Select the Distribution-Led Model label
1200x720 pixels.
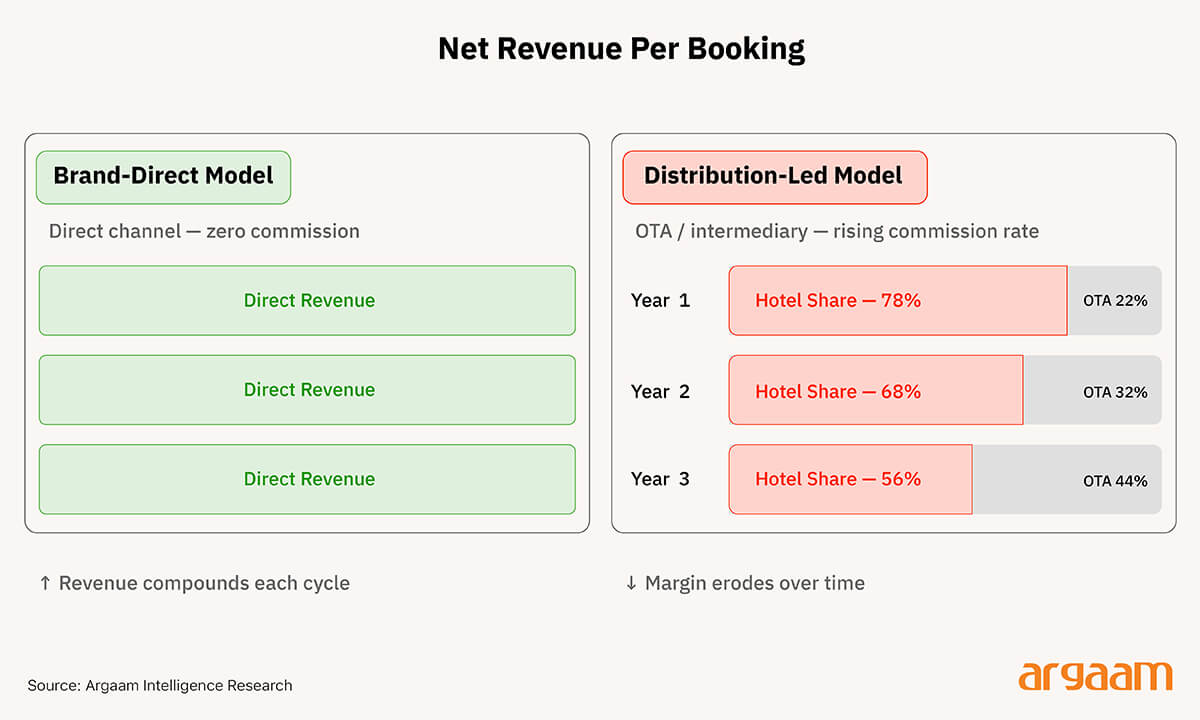pos(775,177)
